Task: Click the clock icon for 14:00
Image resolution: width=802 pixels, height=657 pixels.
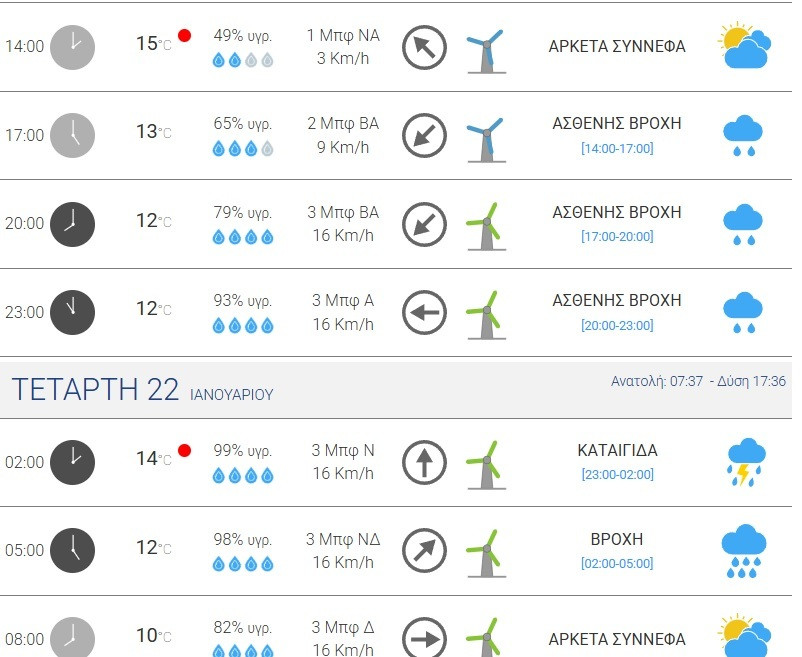Action: (72, 47)
